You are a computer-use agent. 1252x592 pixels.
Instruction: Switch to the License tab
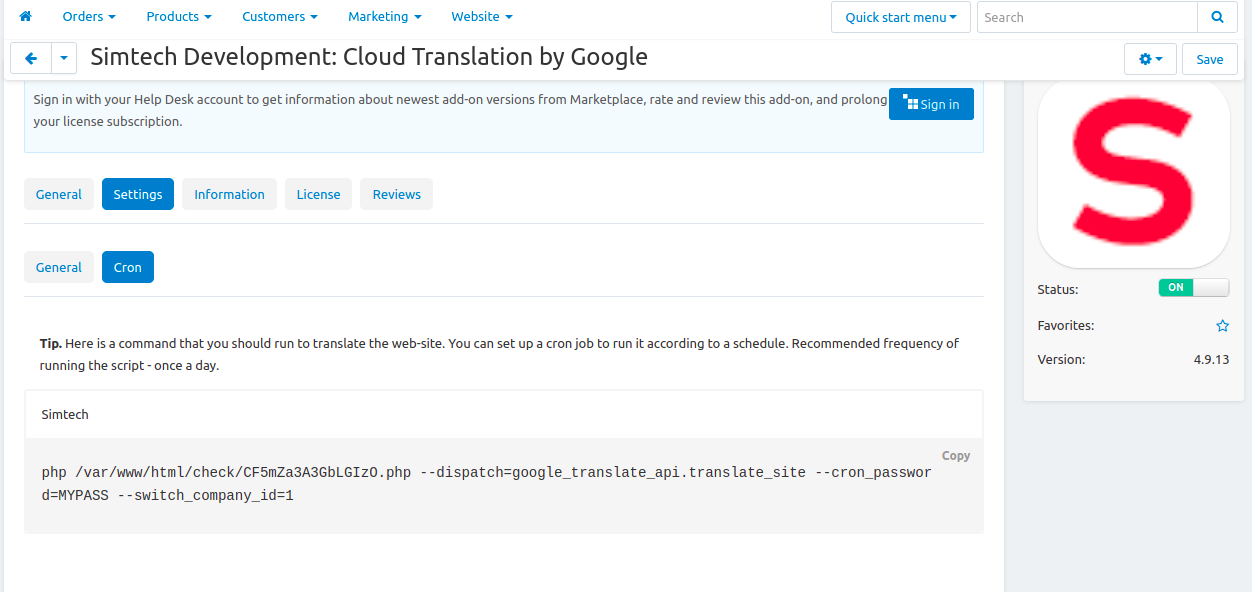(x=318, y=194)
